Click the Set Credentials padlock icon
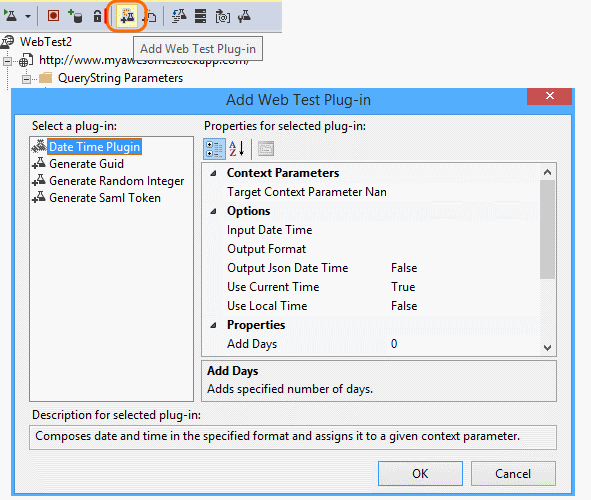The width and height of the screenshot is (591, 500). click(x=97, y=16)
